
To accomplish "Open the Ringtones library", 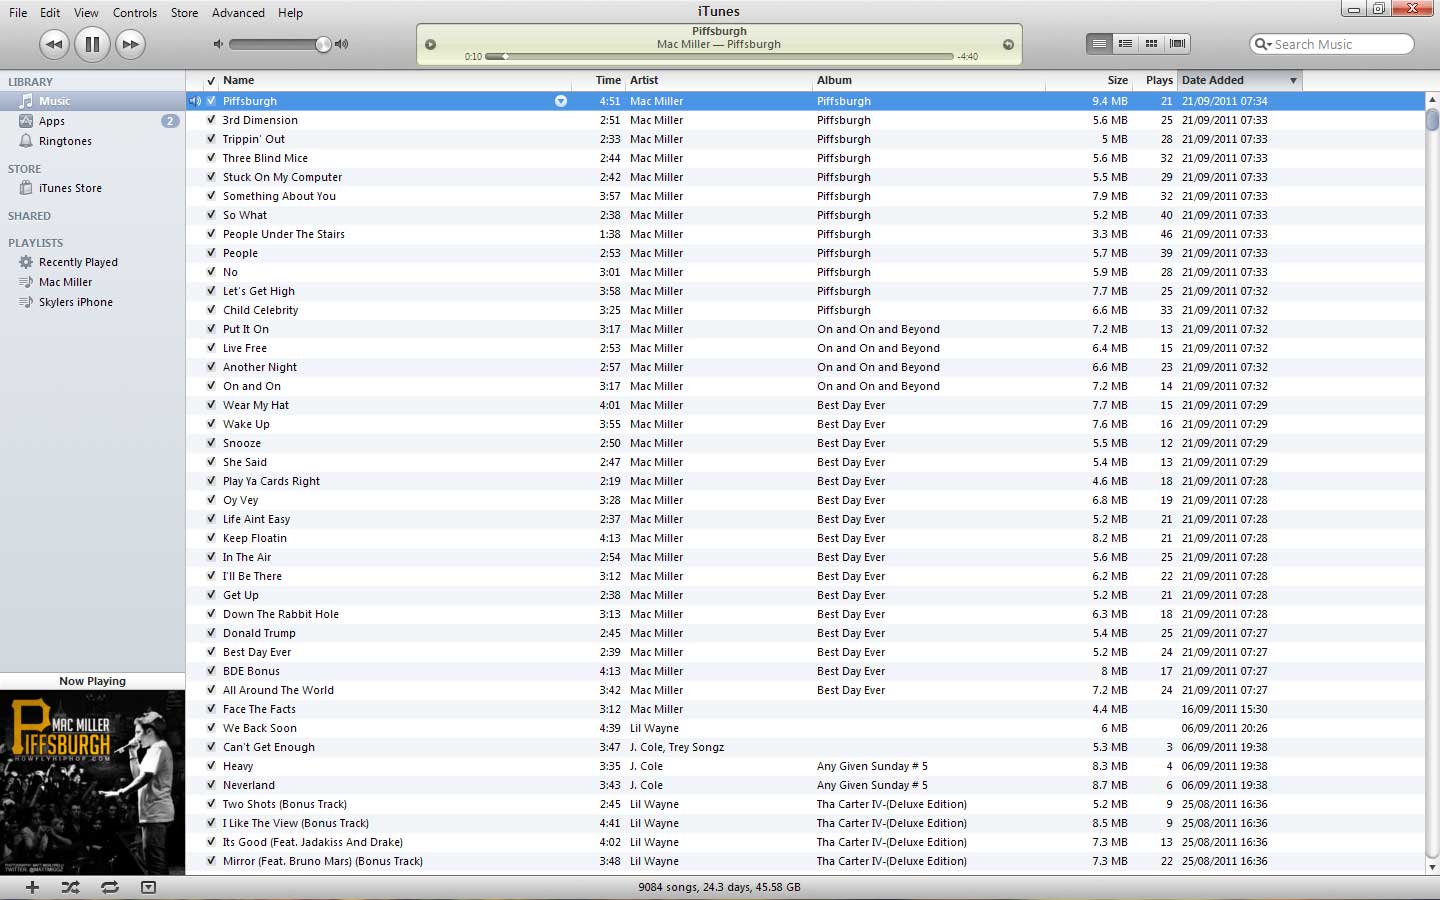I will (x=65, y=141).
